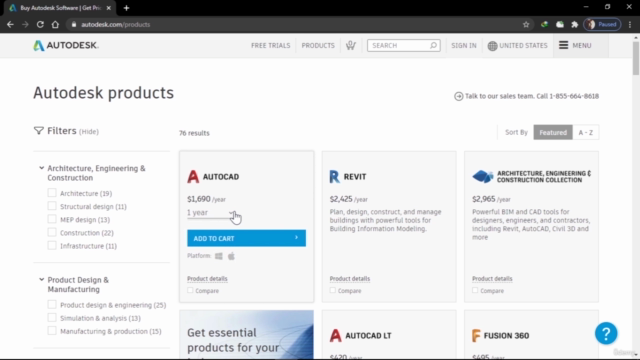Click the browser back arrow

(x=10, y=24)
